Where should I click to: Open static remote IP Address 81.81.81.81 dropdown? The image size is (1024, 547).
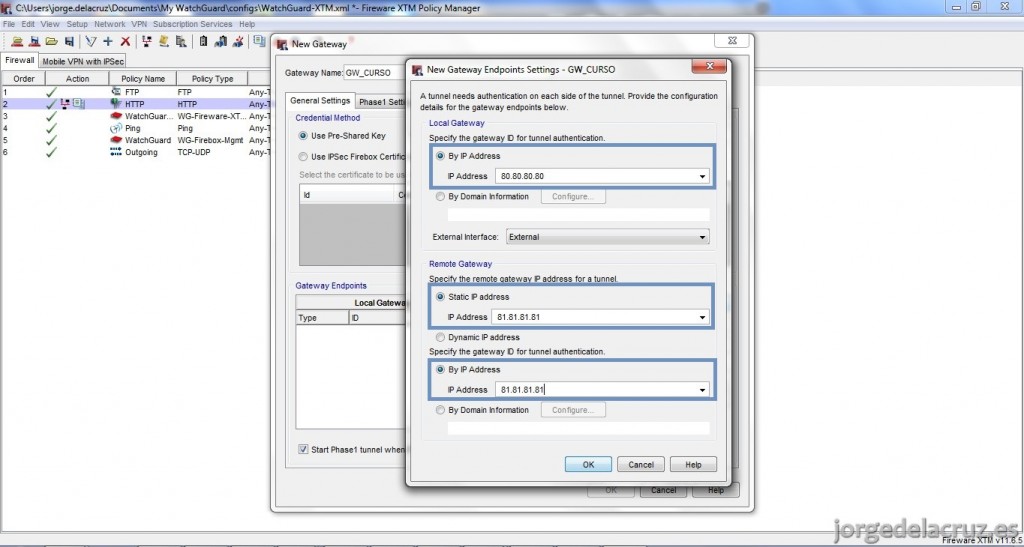pos(703,317)
